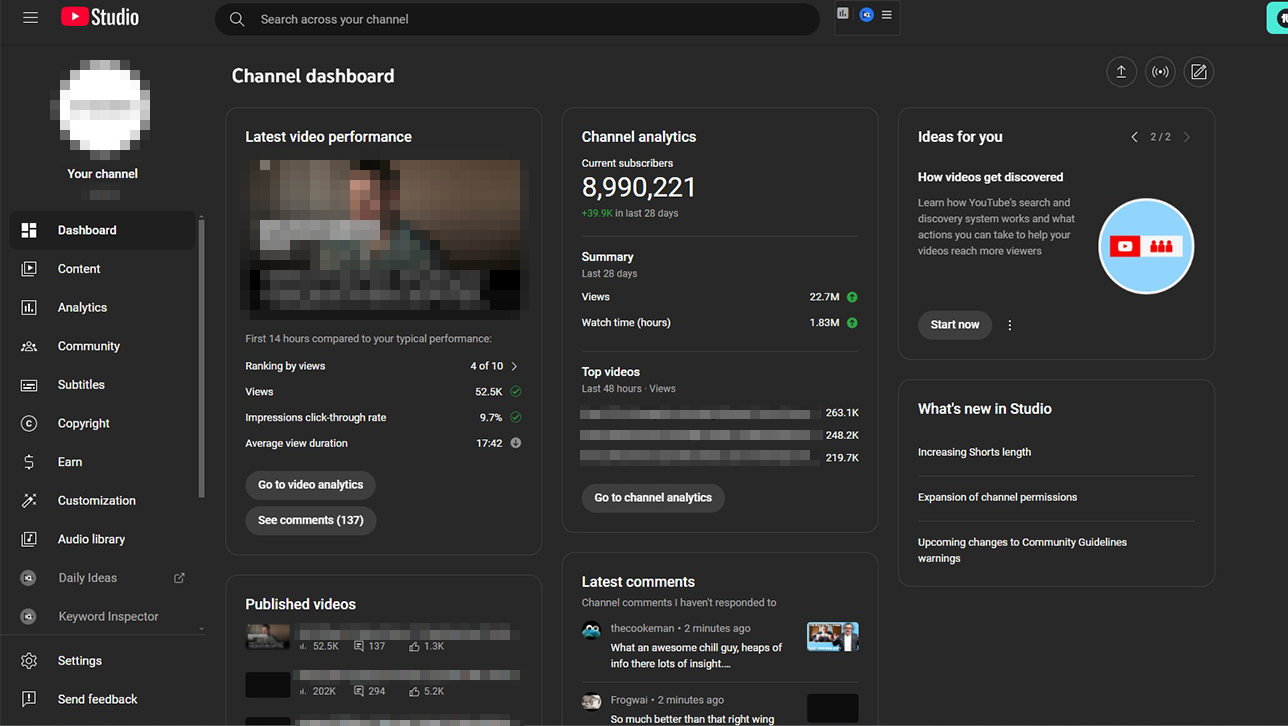Click the create post pencil icon
The image size is (1288, 726).
(x=1199, y=72)
